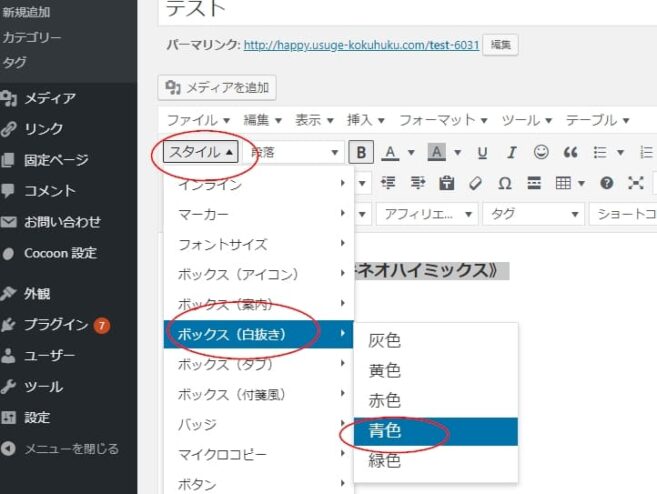Toggle fullscreen editor mode
This screenshot has height=494, width=657.
tap(635, 183)
